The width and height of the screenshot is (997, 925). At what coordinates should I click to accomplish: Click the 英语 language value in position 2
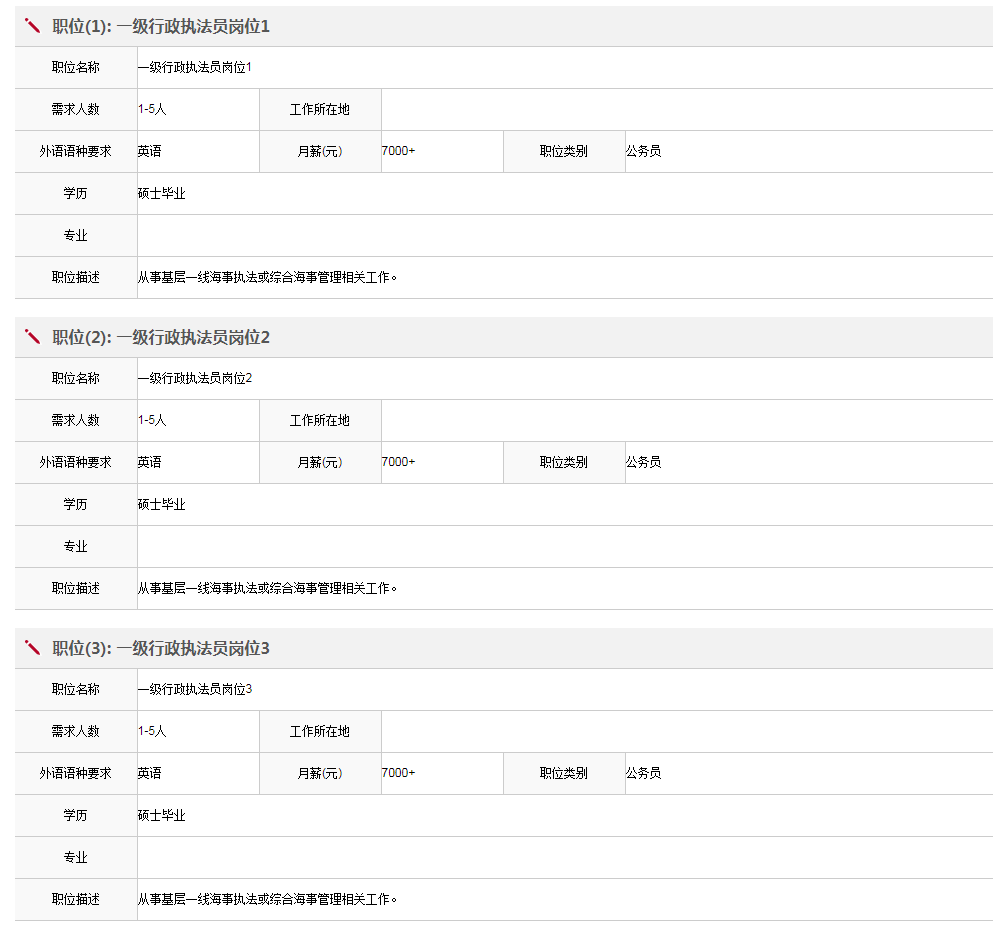tap(149, 462)
